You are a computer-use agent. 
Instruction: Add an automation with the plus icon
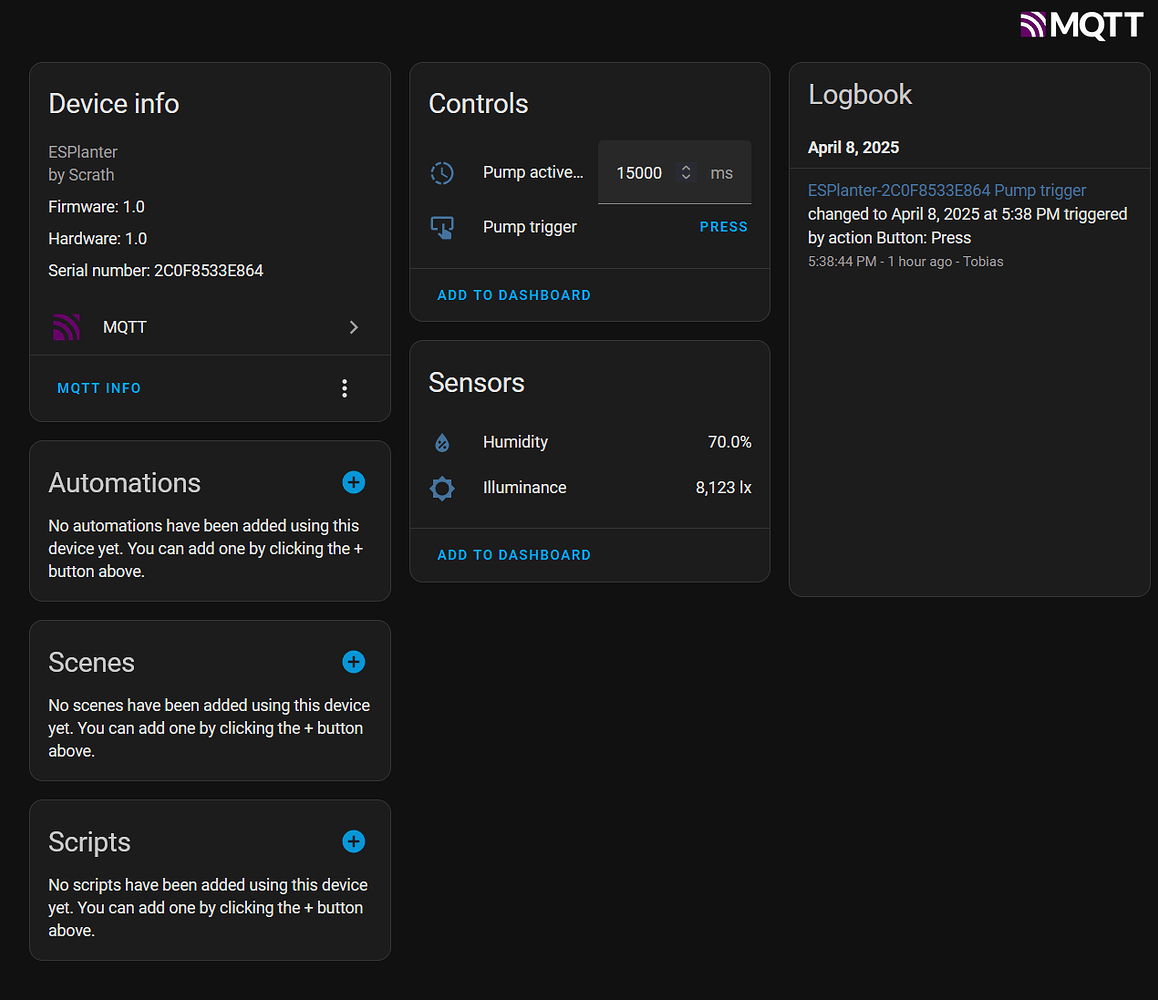(353, 482)
